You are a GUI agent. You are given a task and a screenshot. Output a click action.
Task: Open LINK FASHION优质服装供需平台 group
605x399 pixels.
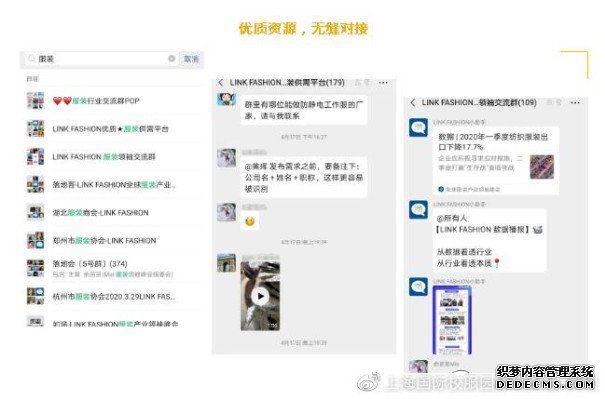pyautogui.click(x=113, y=129)
